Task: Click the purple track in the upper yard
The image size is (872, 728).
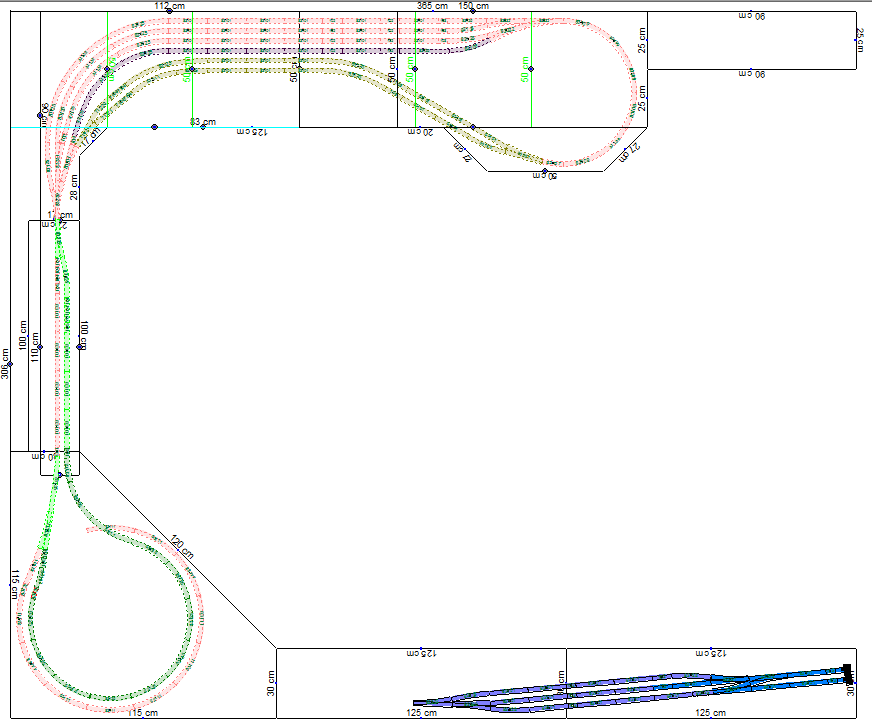Action: [x=250, y=50]
